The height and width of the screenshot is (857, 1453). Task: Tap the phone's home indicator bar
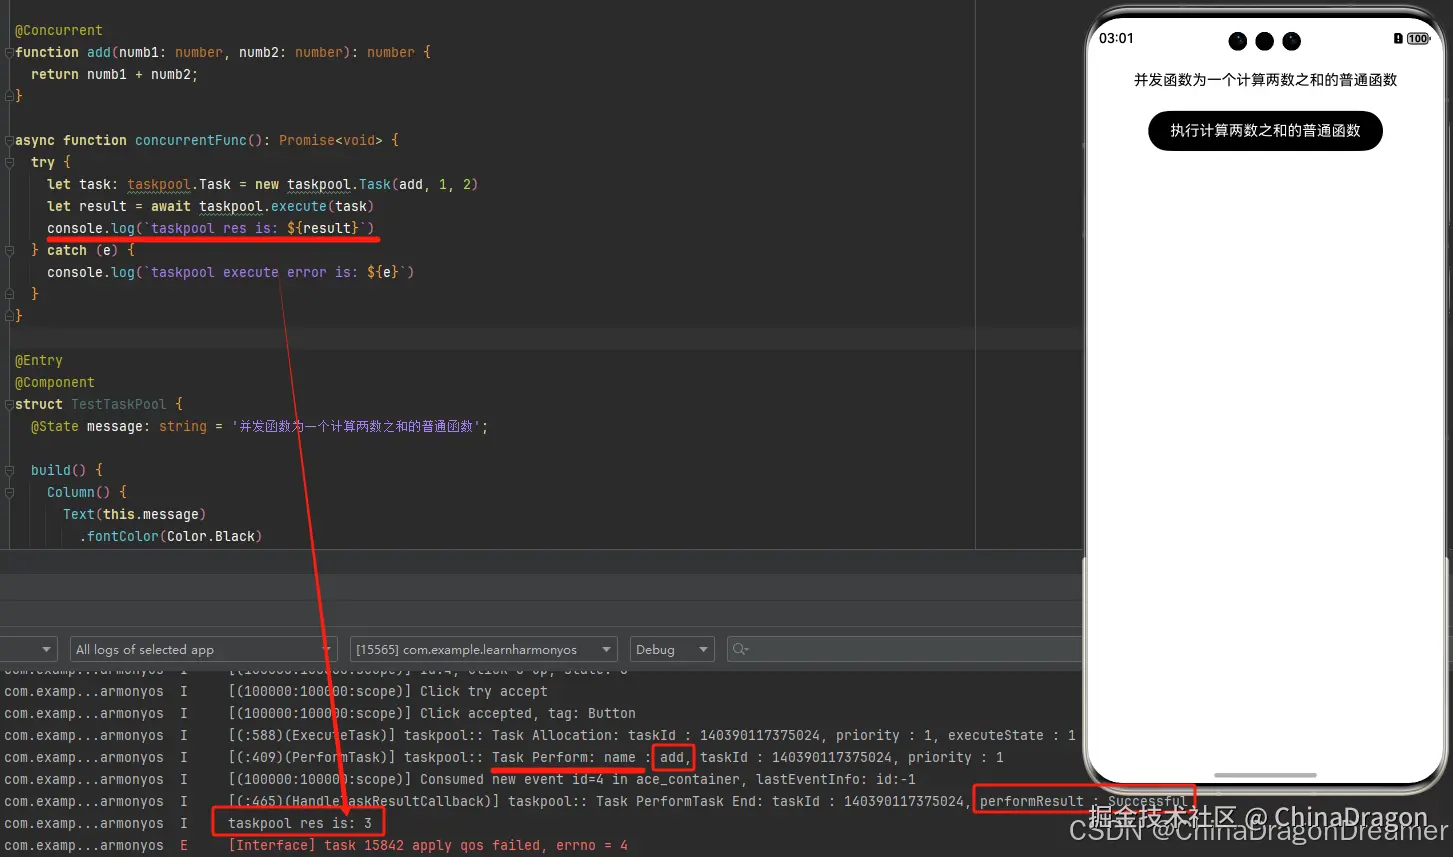point(1265,775)
